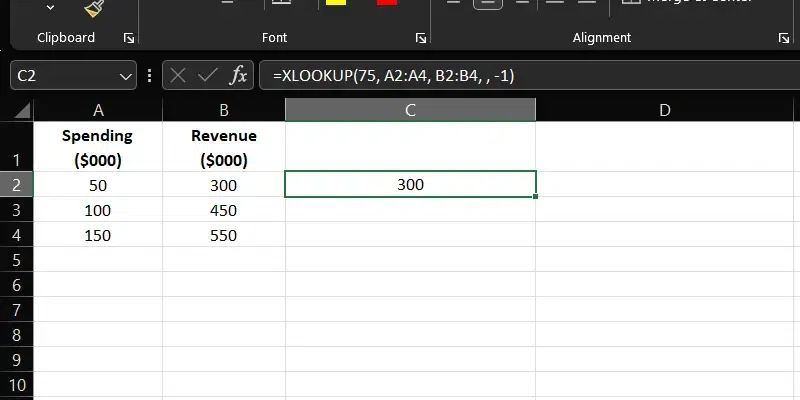Select row 8 header
Viewport: 800px width, 400px height.
16,334
